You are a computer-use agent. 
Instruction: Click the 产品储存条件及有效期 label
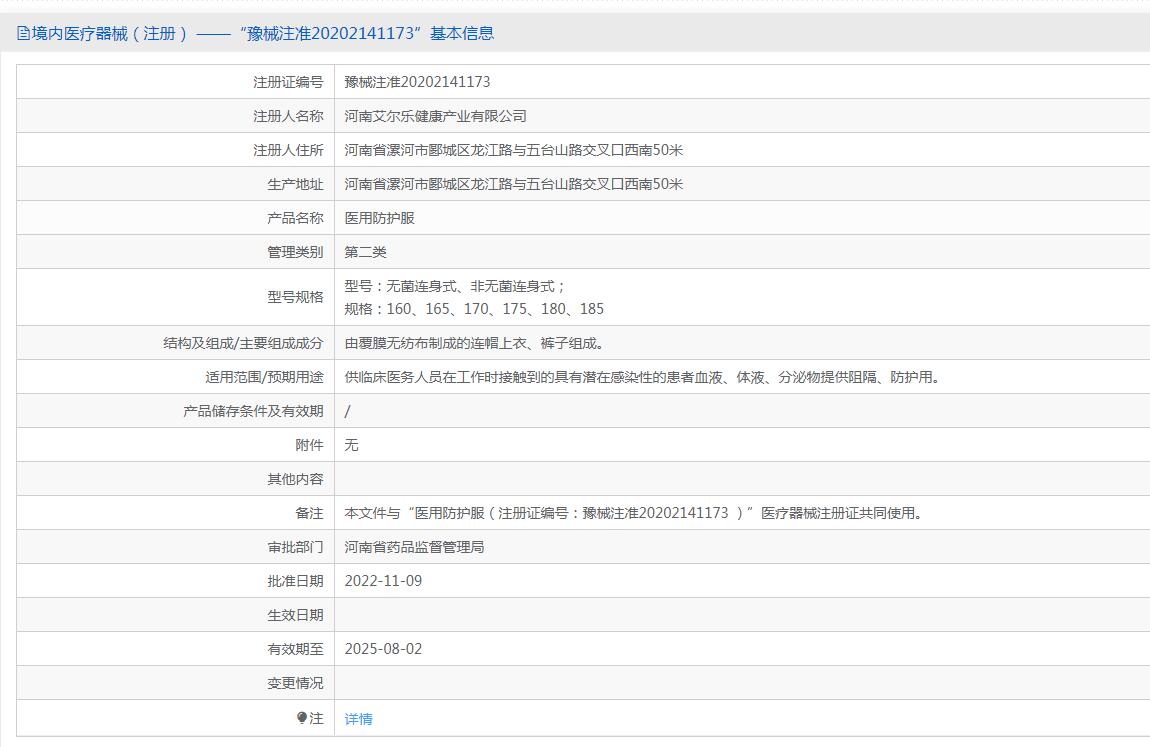click(x=253, y=411)
